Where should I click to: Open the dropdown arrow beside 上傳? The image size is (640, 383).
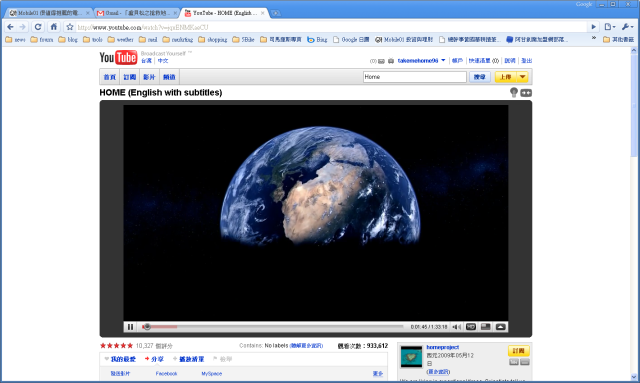[522, 77]
